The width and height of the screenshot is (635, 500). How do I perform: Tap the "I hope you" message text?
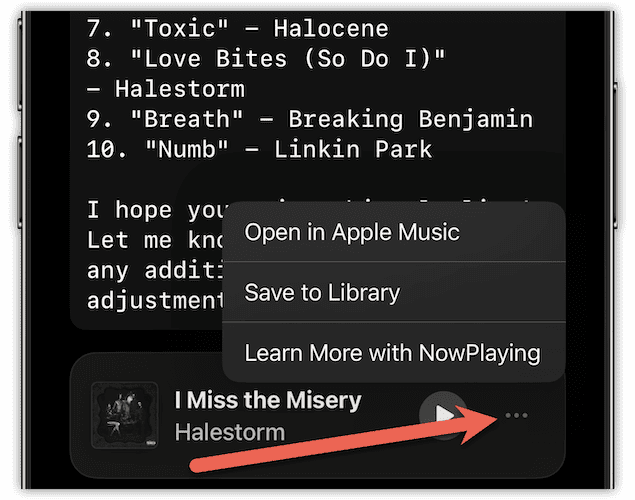click(158, 210)
